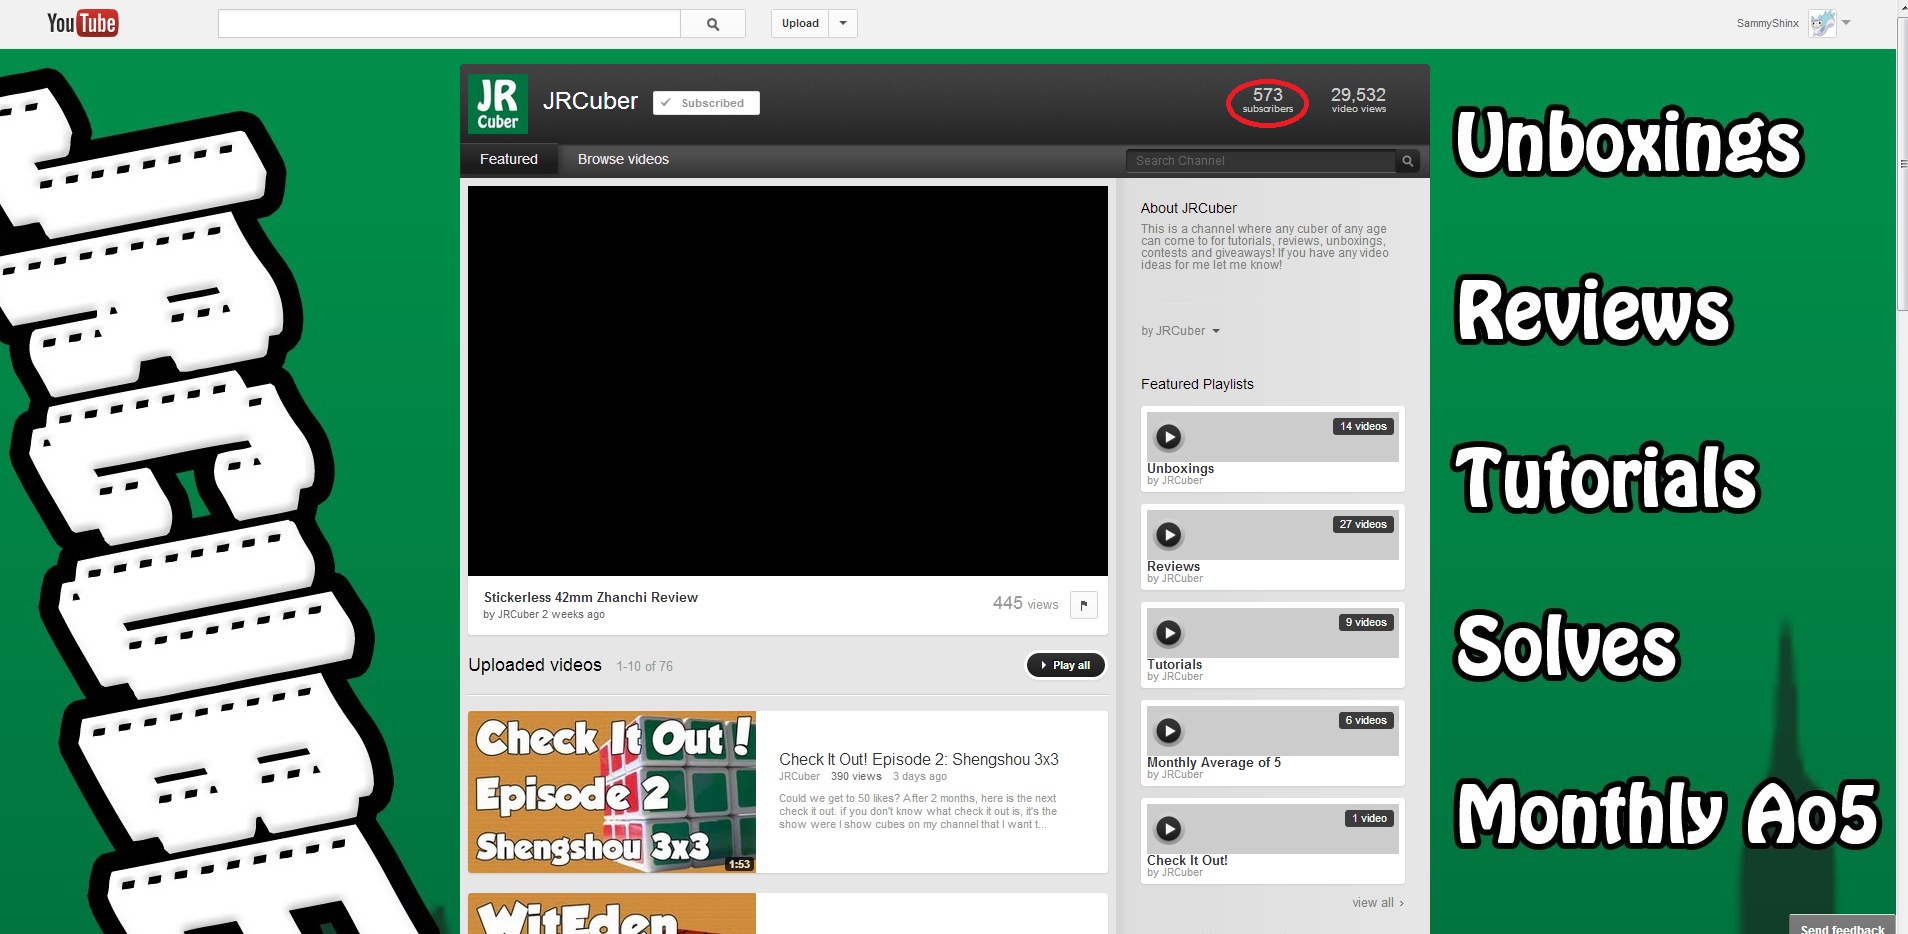Click the top YouTube search field
This screenshot has width=1908, height=934.
449,24
